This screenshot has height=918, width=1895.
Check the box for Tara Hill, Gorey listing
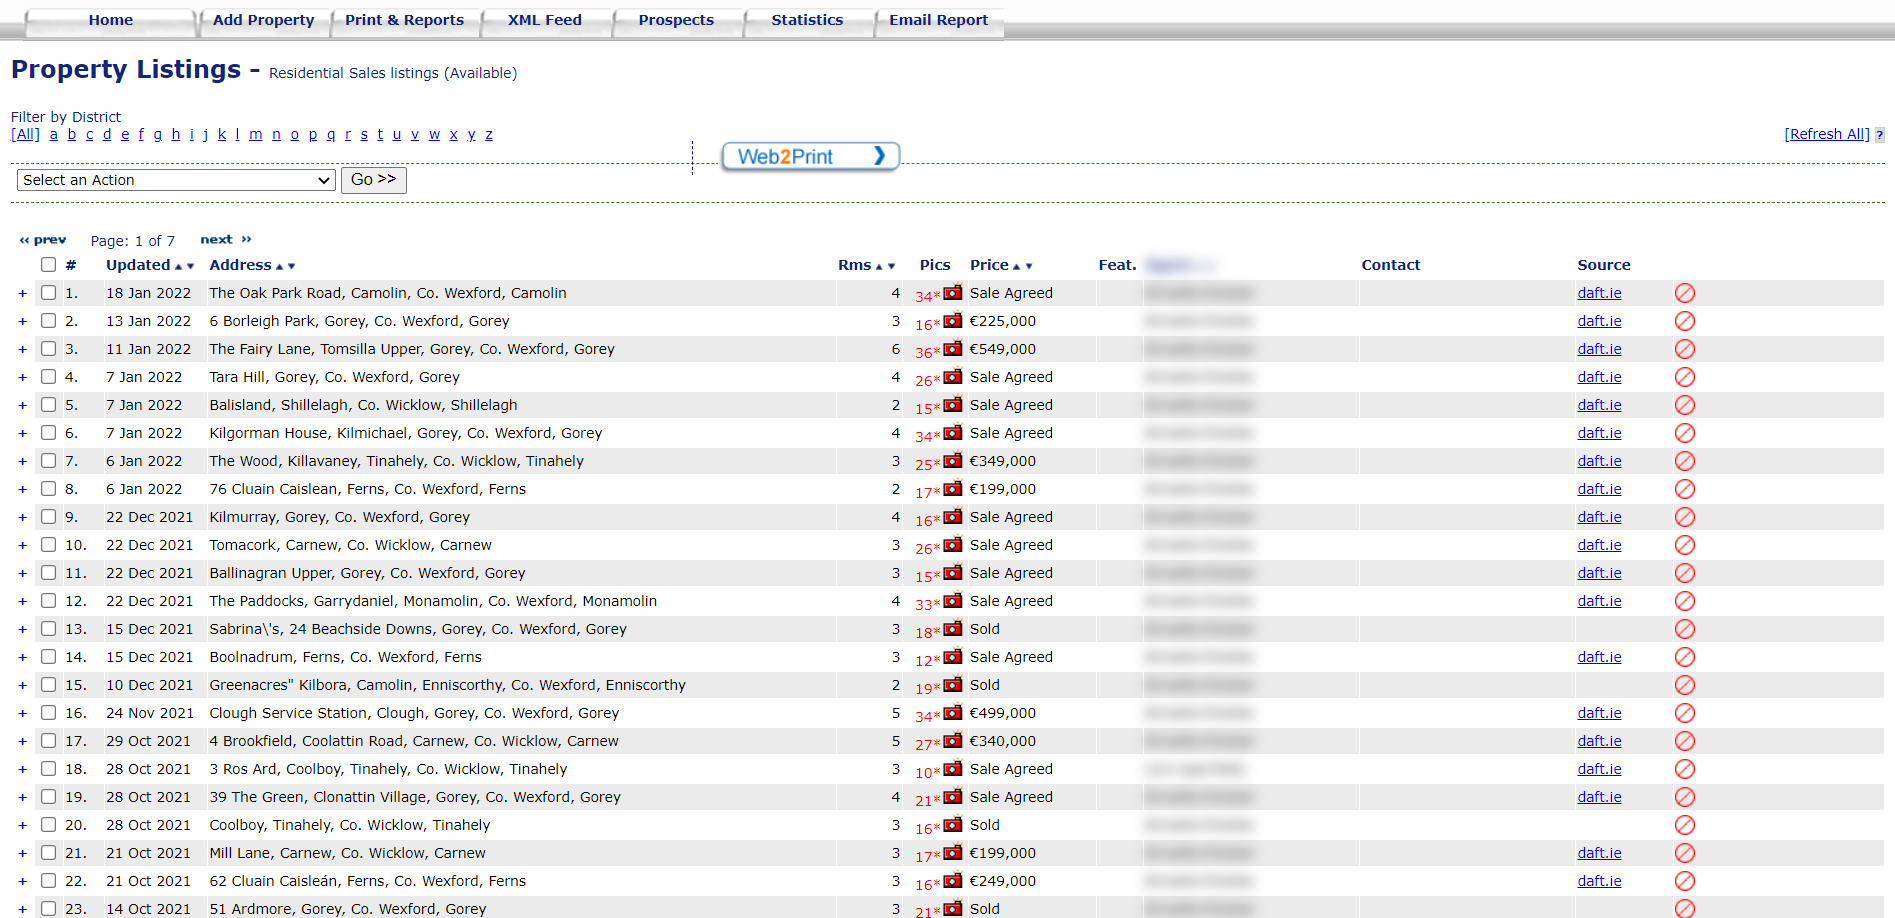(x=48, y=377)
